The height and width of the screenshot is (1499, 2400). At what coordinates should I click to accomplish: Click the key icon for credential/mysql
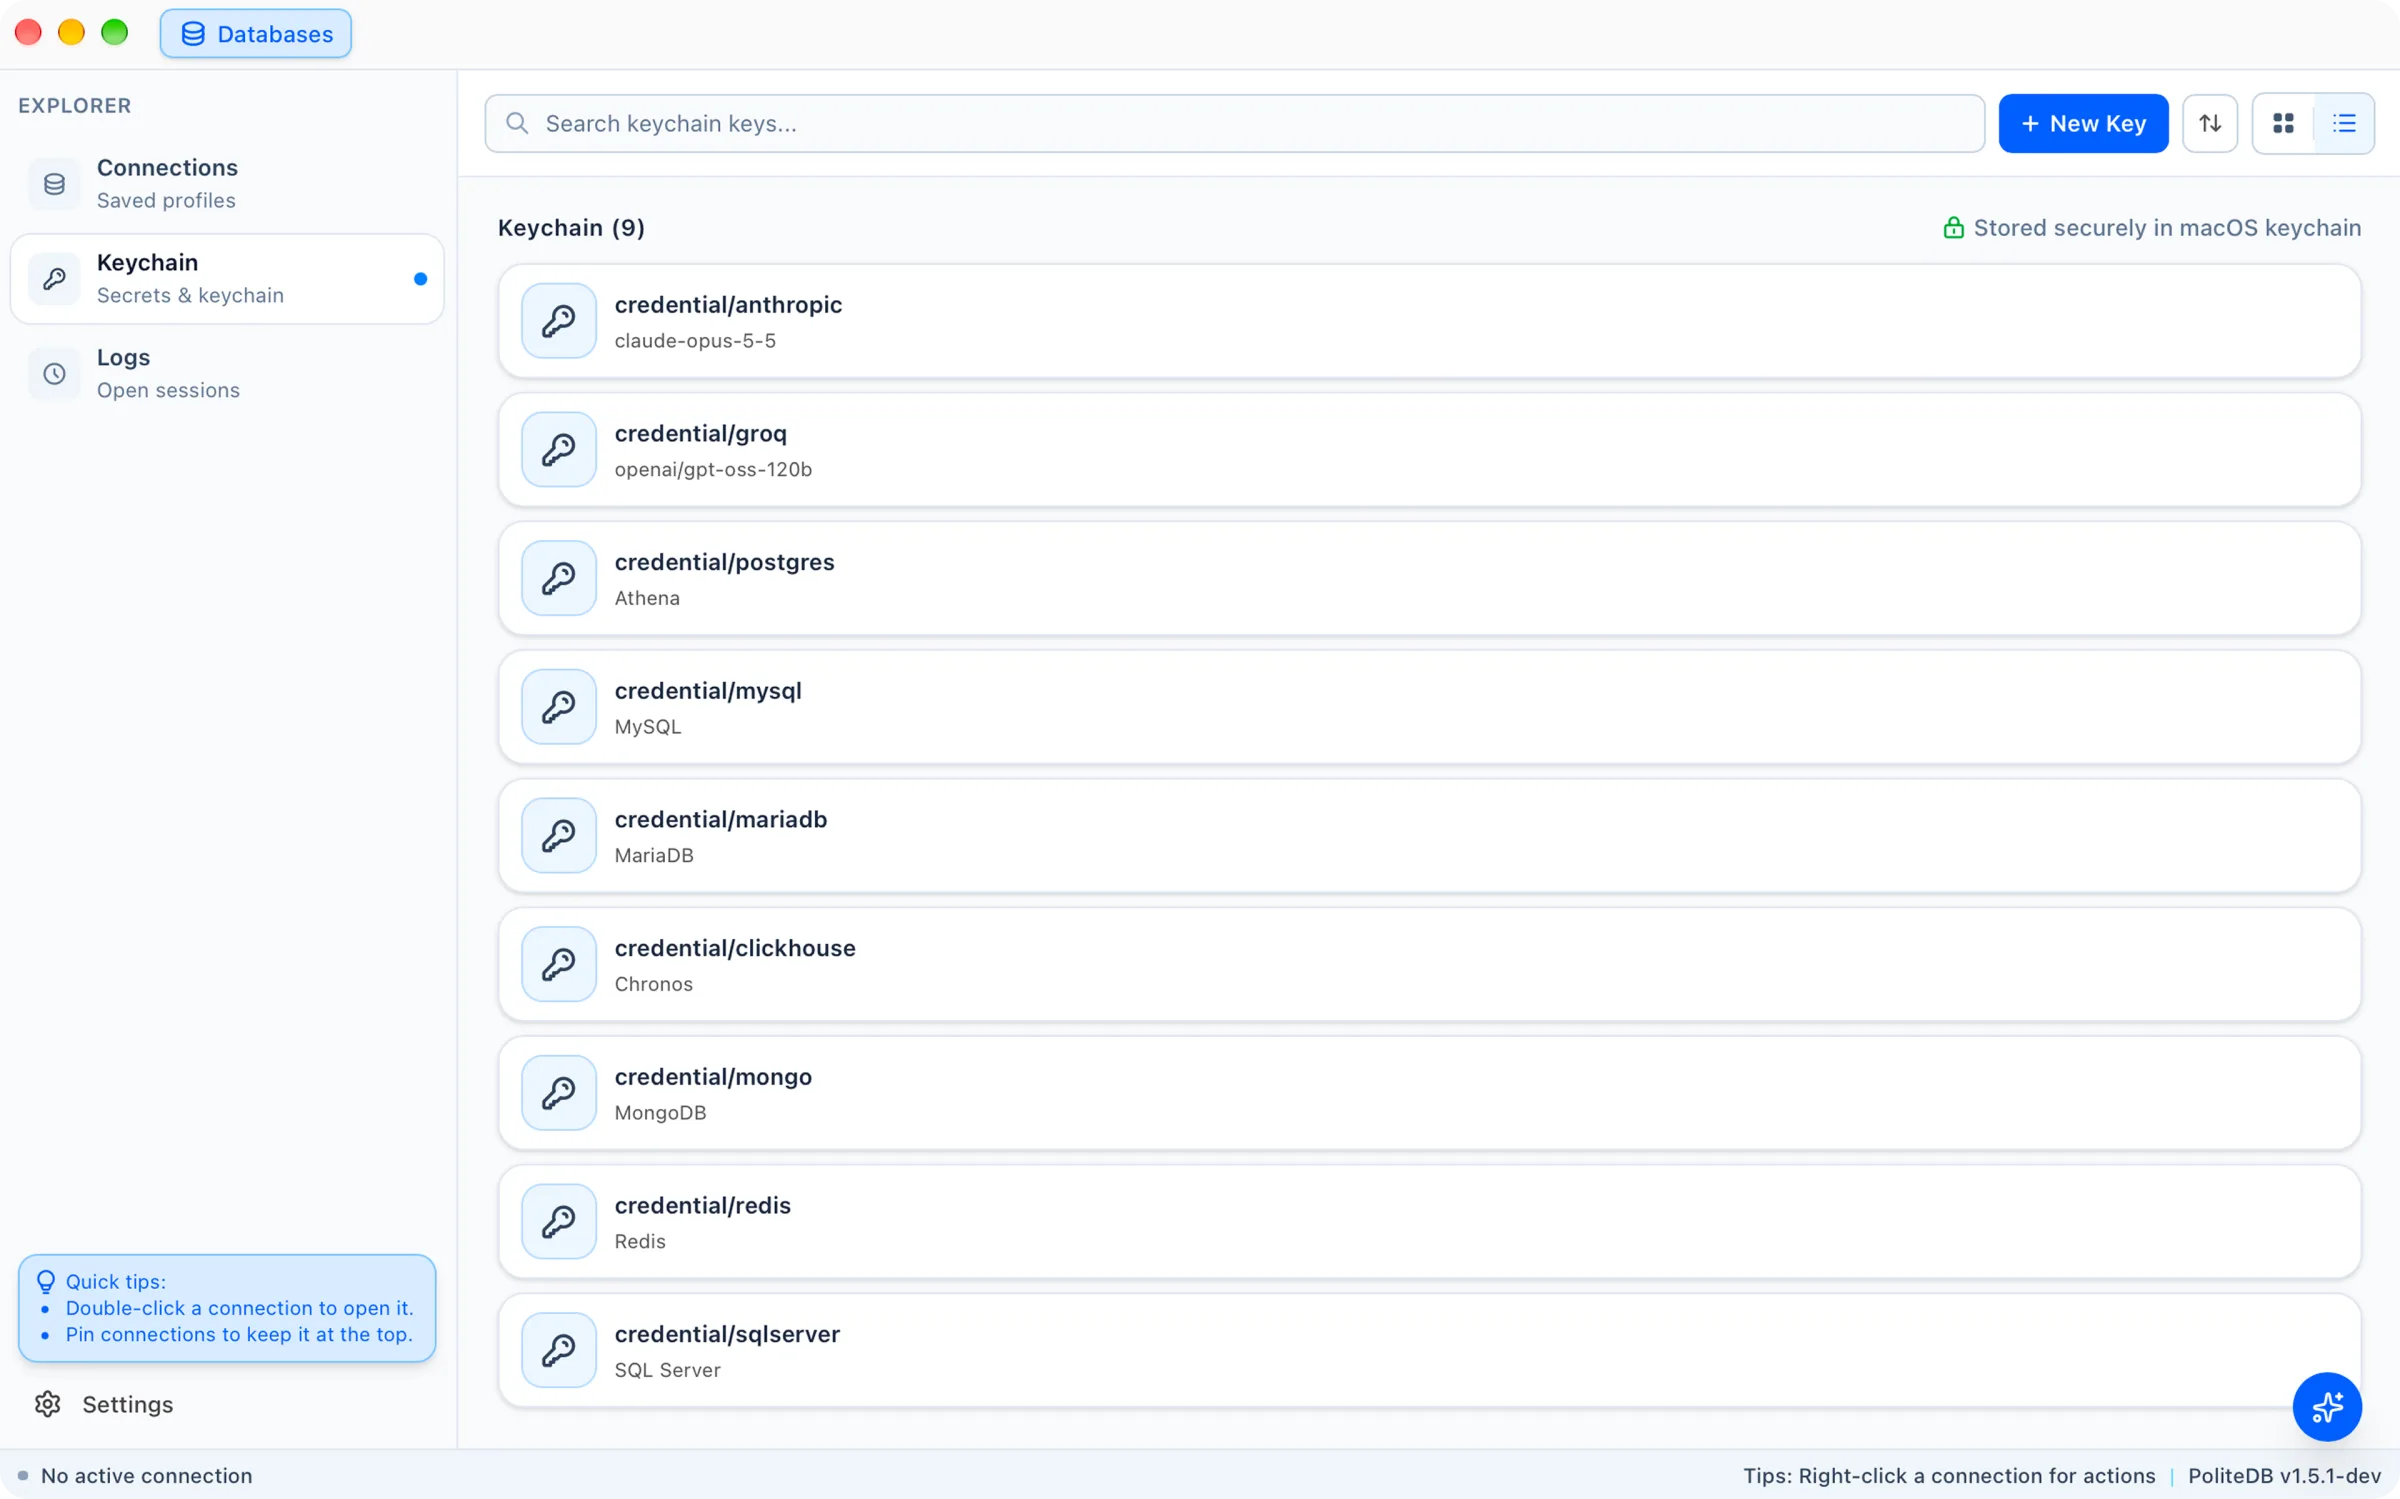[559, 707]
